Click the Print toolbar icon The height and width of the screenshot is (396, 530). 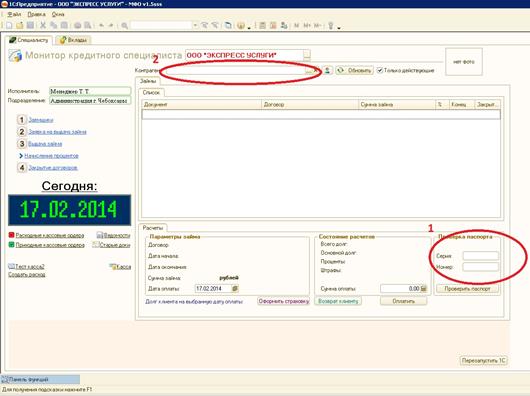[x=77, y=25]
